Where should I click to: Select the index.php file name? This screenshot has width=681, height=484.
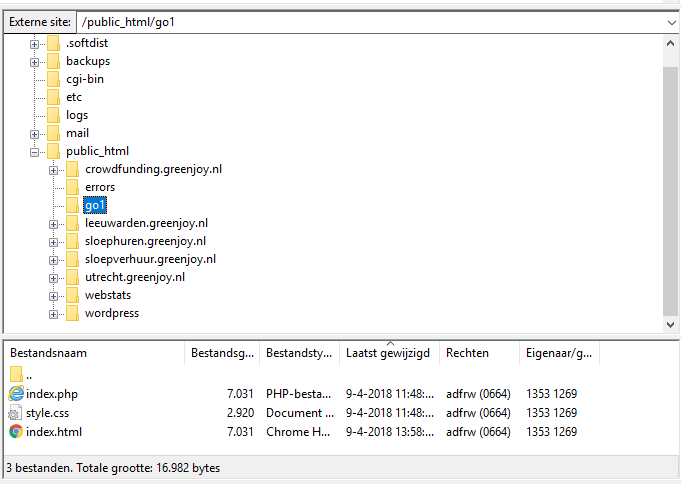point(52,394)
